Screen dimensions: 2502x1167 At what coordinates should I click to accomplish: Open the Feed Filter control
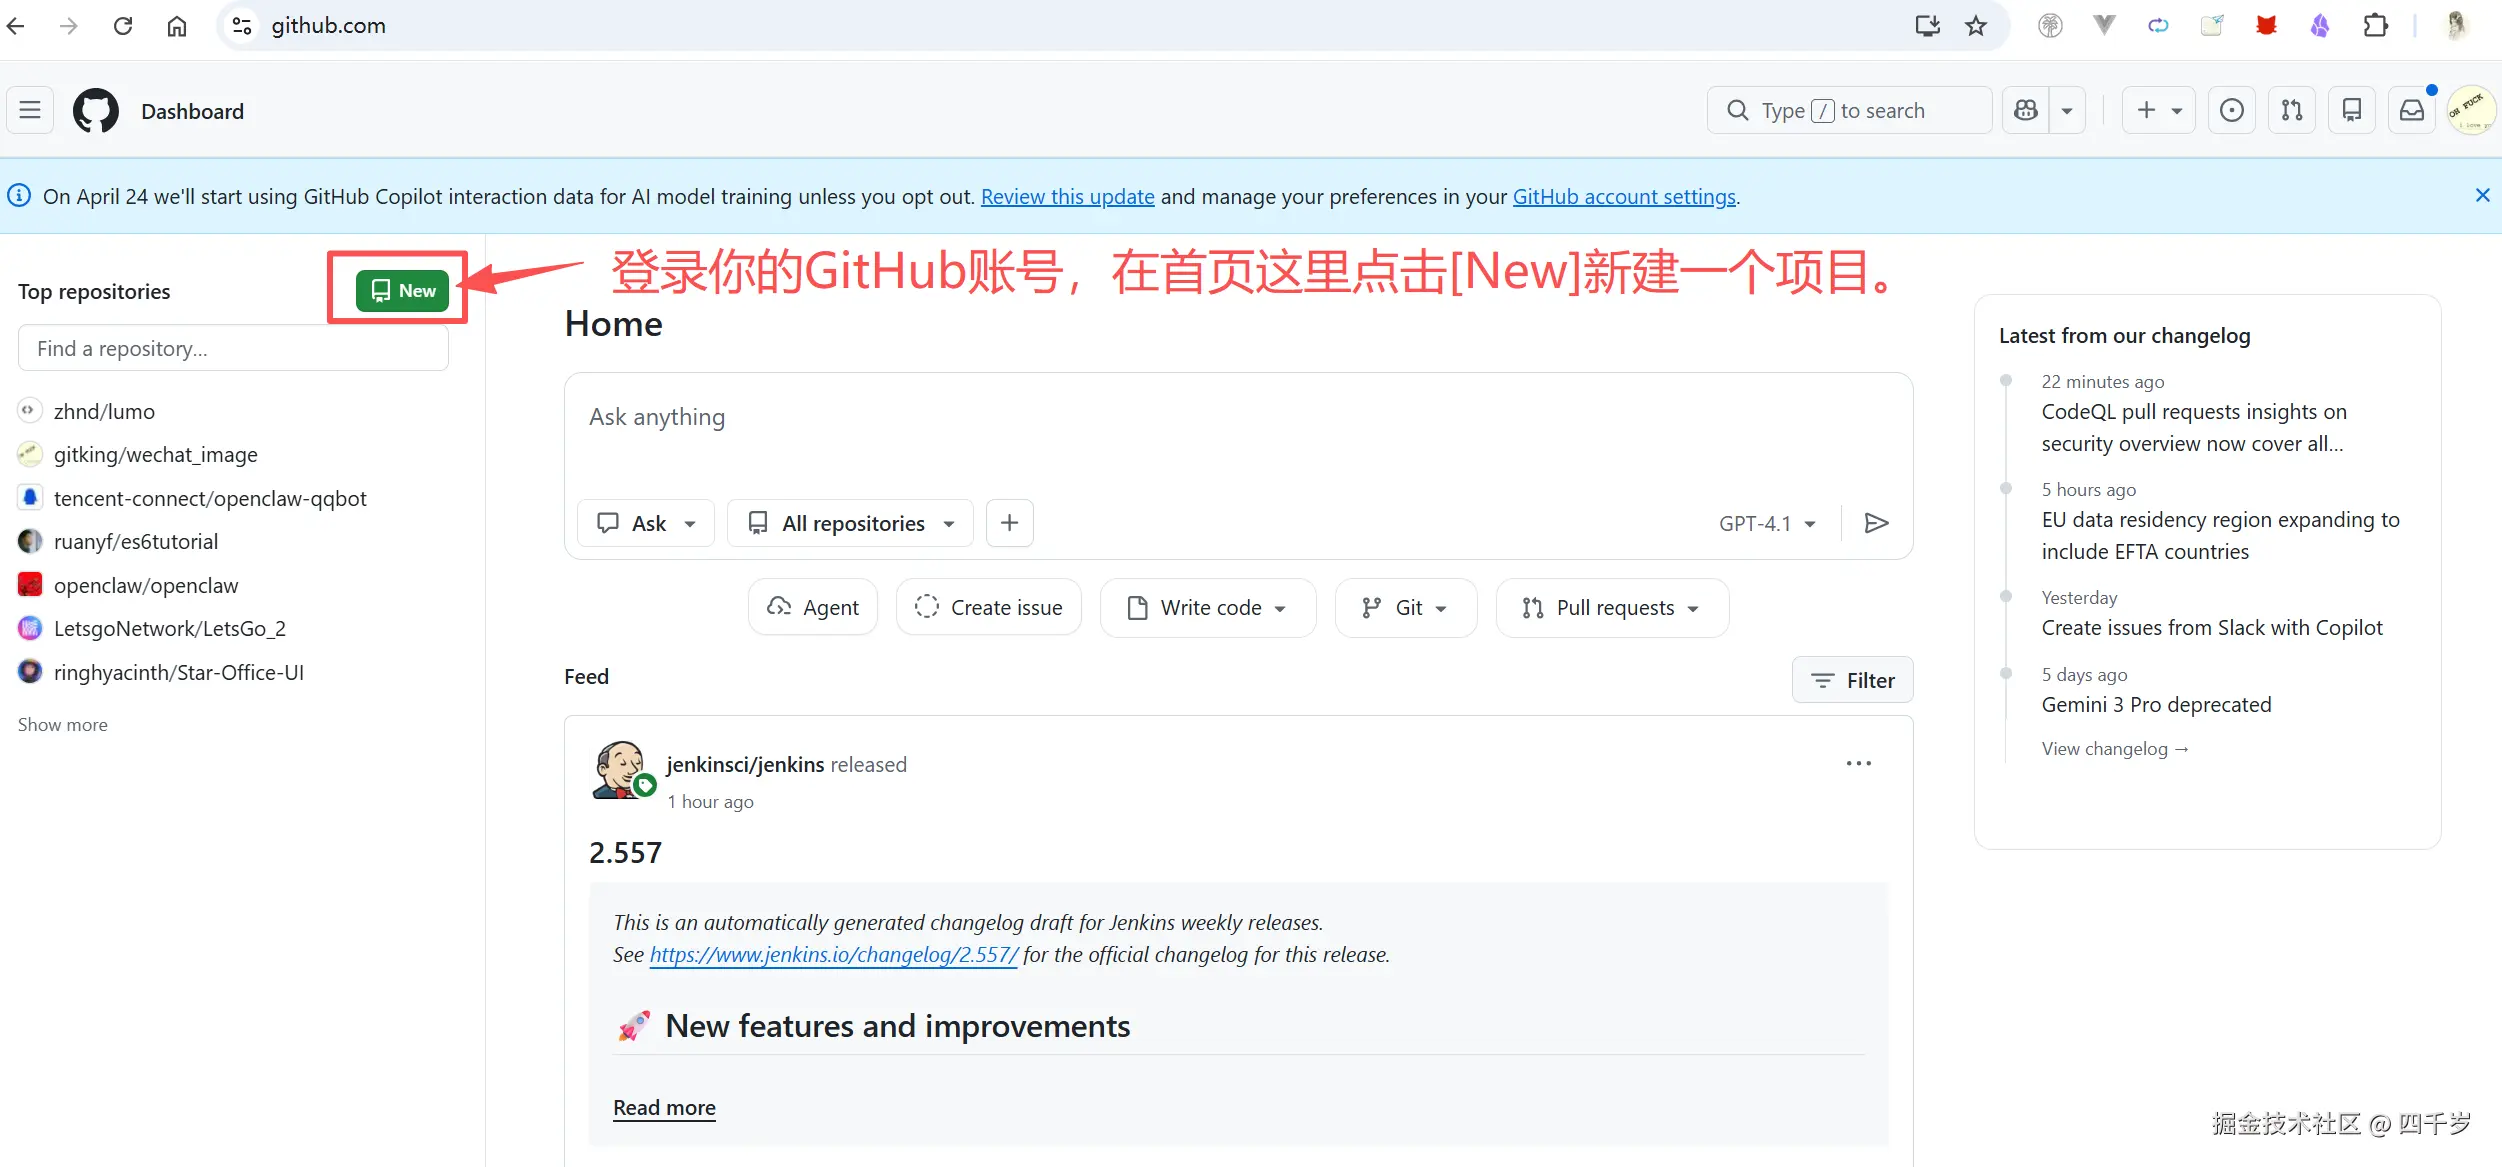click(x=1852, y=679)
